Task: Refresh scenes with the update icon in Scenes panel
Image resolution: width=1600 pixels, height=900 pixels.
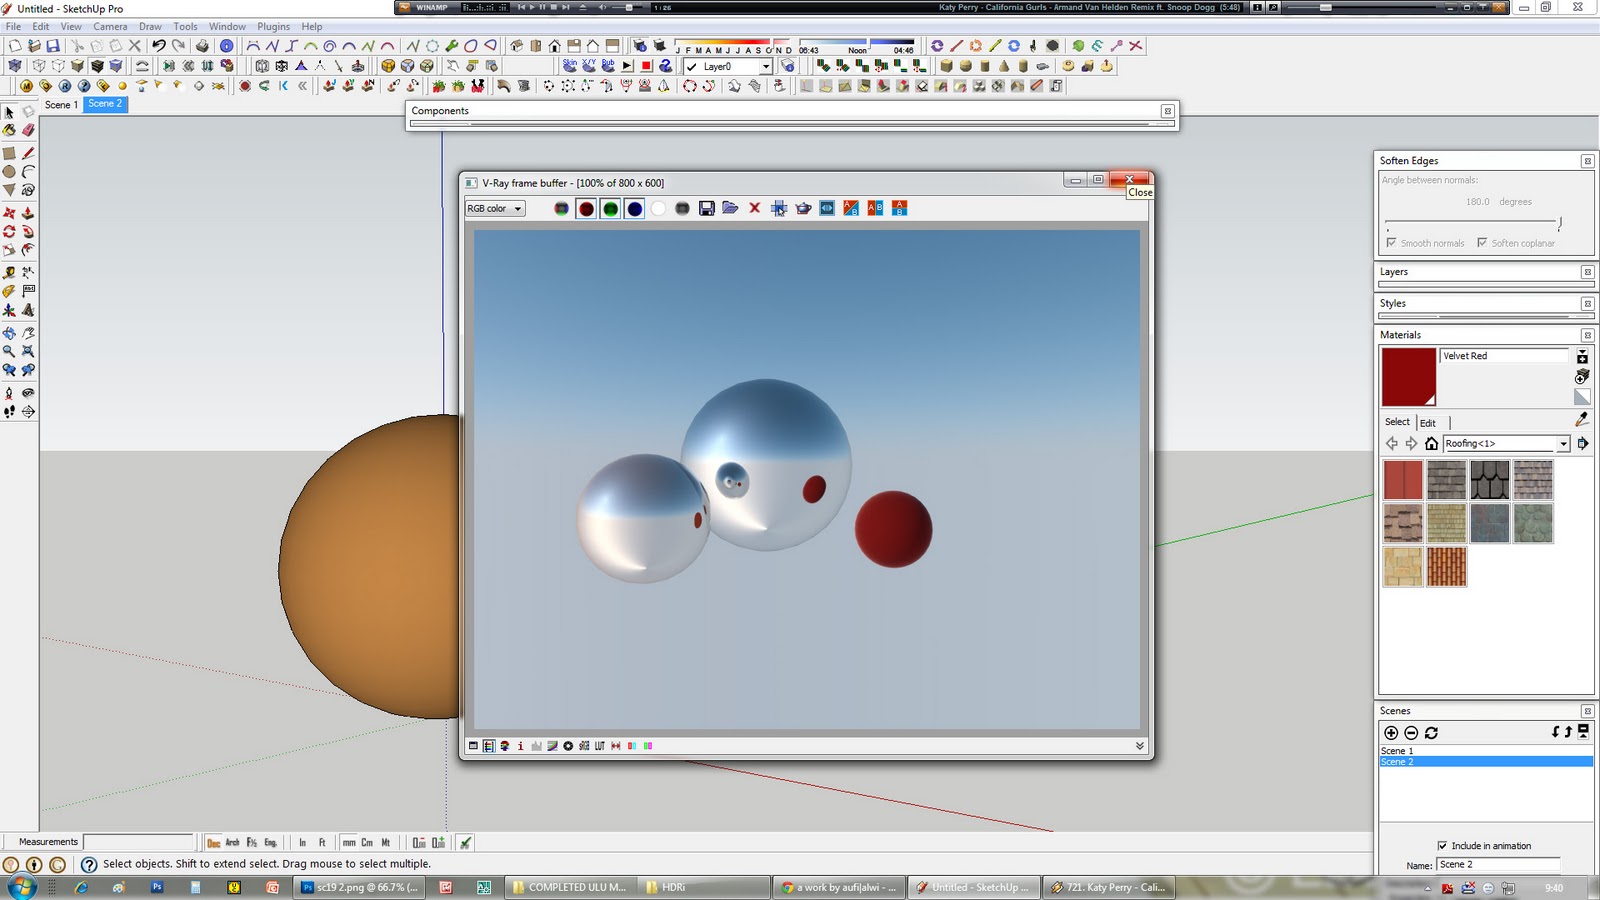Action: click(x=1432, y=733)
